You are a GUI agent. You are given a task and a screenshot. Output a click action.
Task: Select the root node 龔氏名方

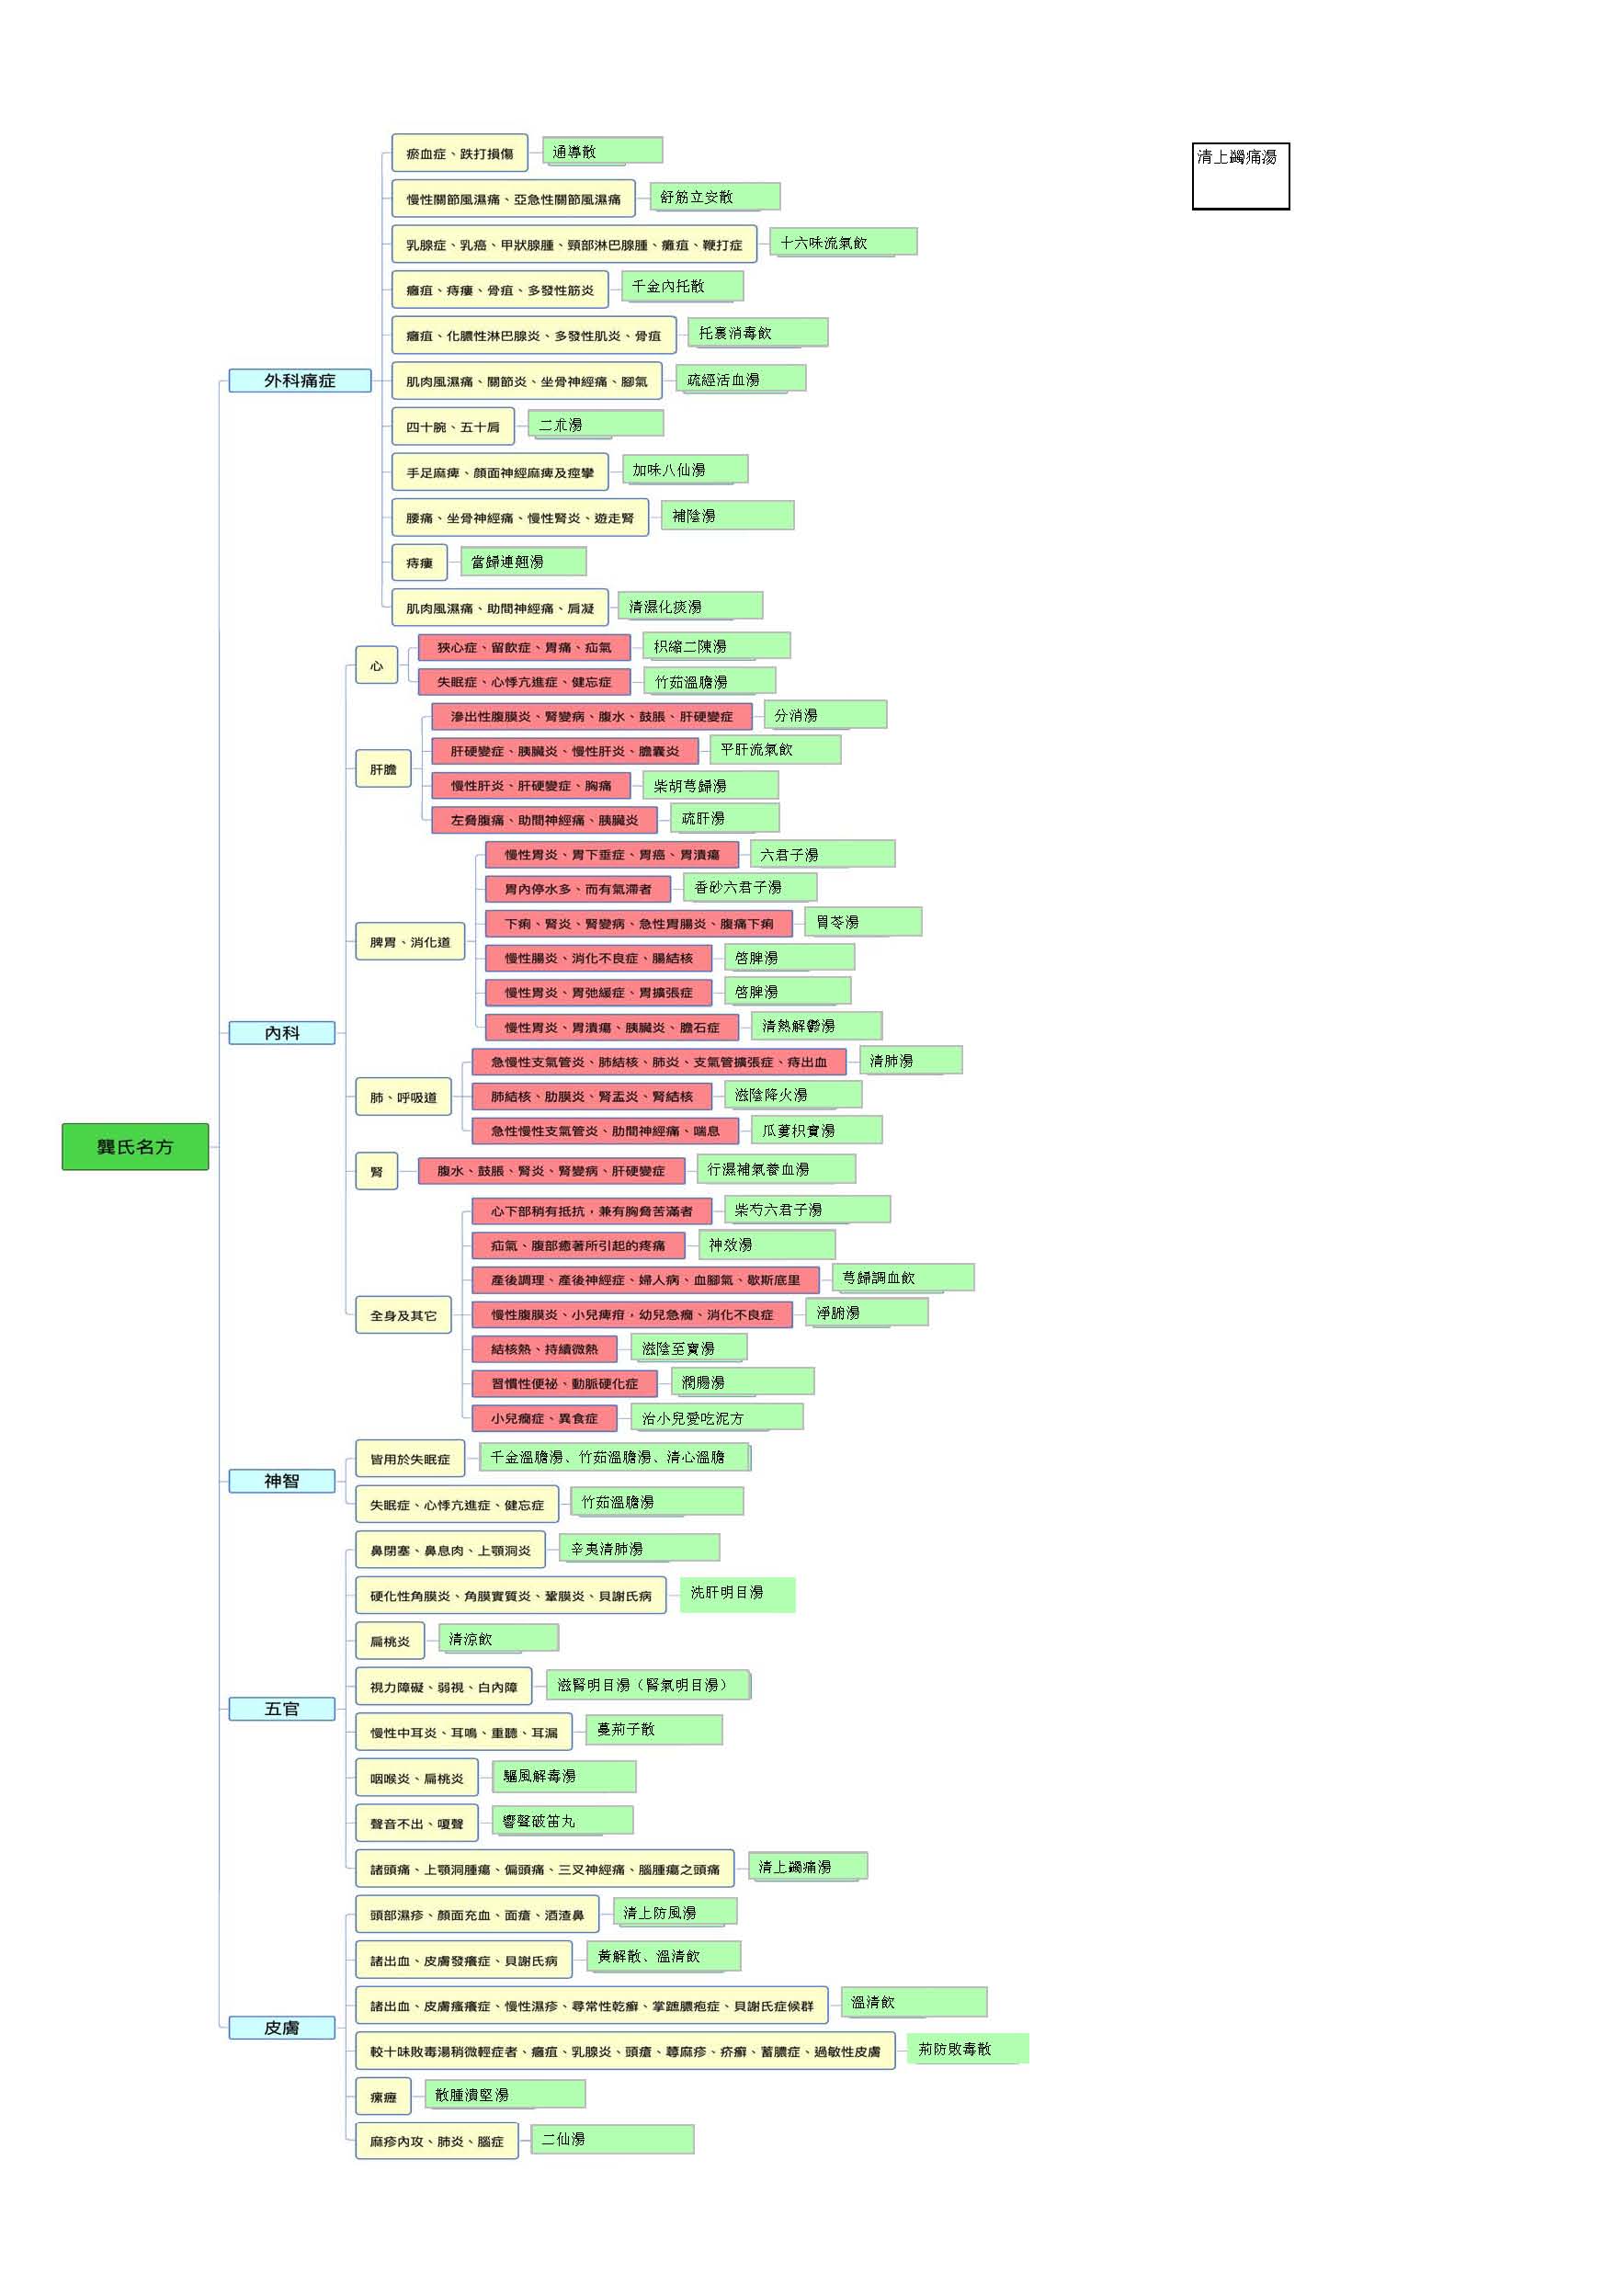point(135,1146)
